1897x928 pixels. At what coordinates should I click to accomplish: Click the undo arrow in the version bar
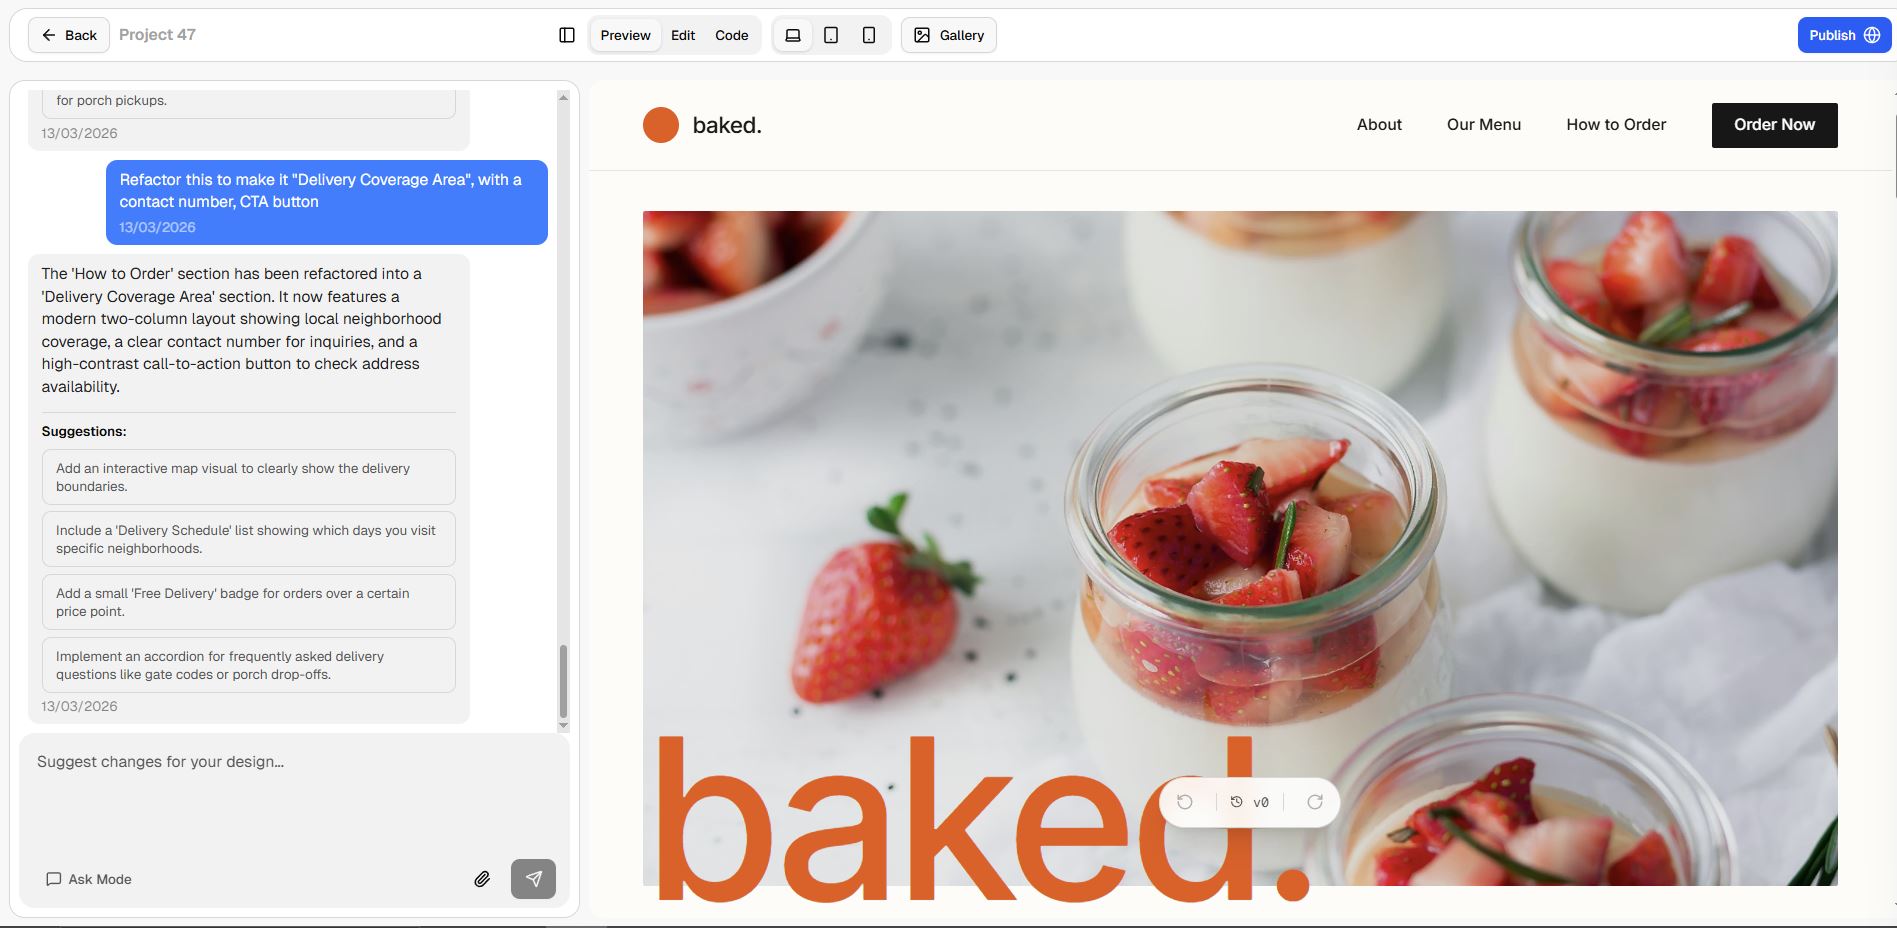[1186, 801]
